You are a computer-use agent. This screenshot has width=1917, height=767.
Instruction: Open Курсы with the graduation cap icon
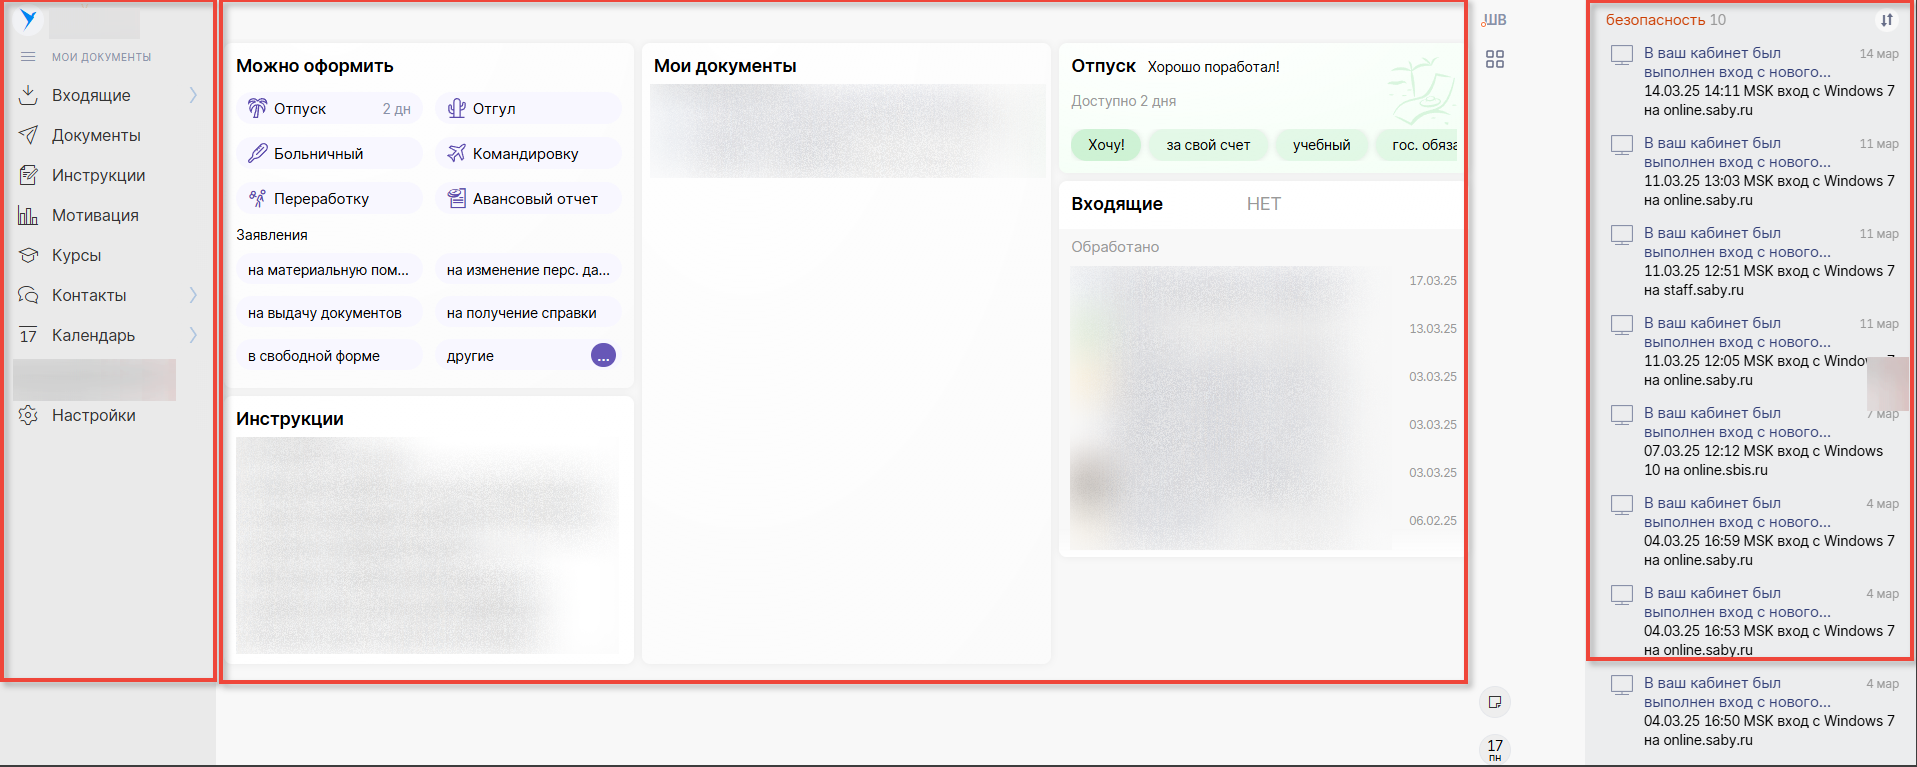[x=28, y=255]
